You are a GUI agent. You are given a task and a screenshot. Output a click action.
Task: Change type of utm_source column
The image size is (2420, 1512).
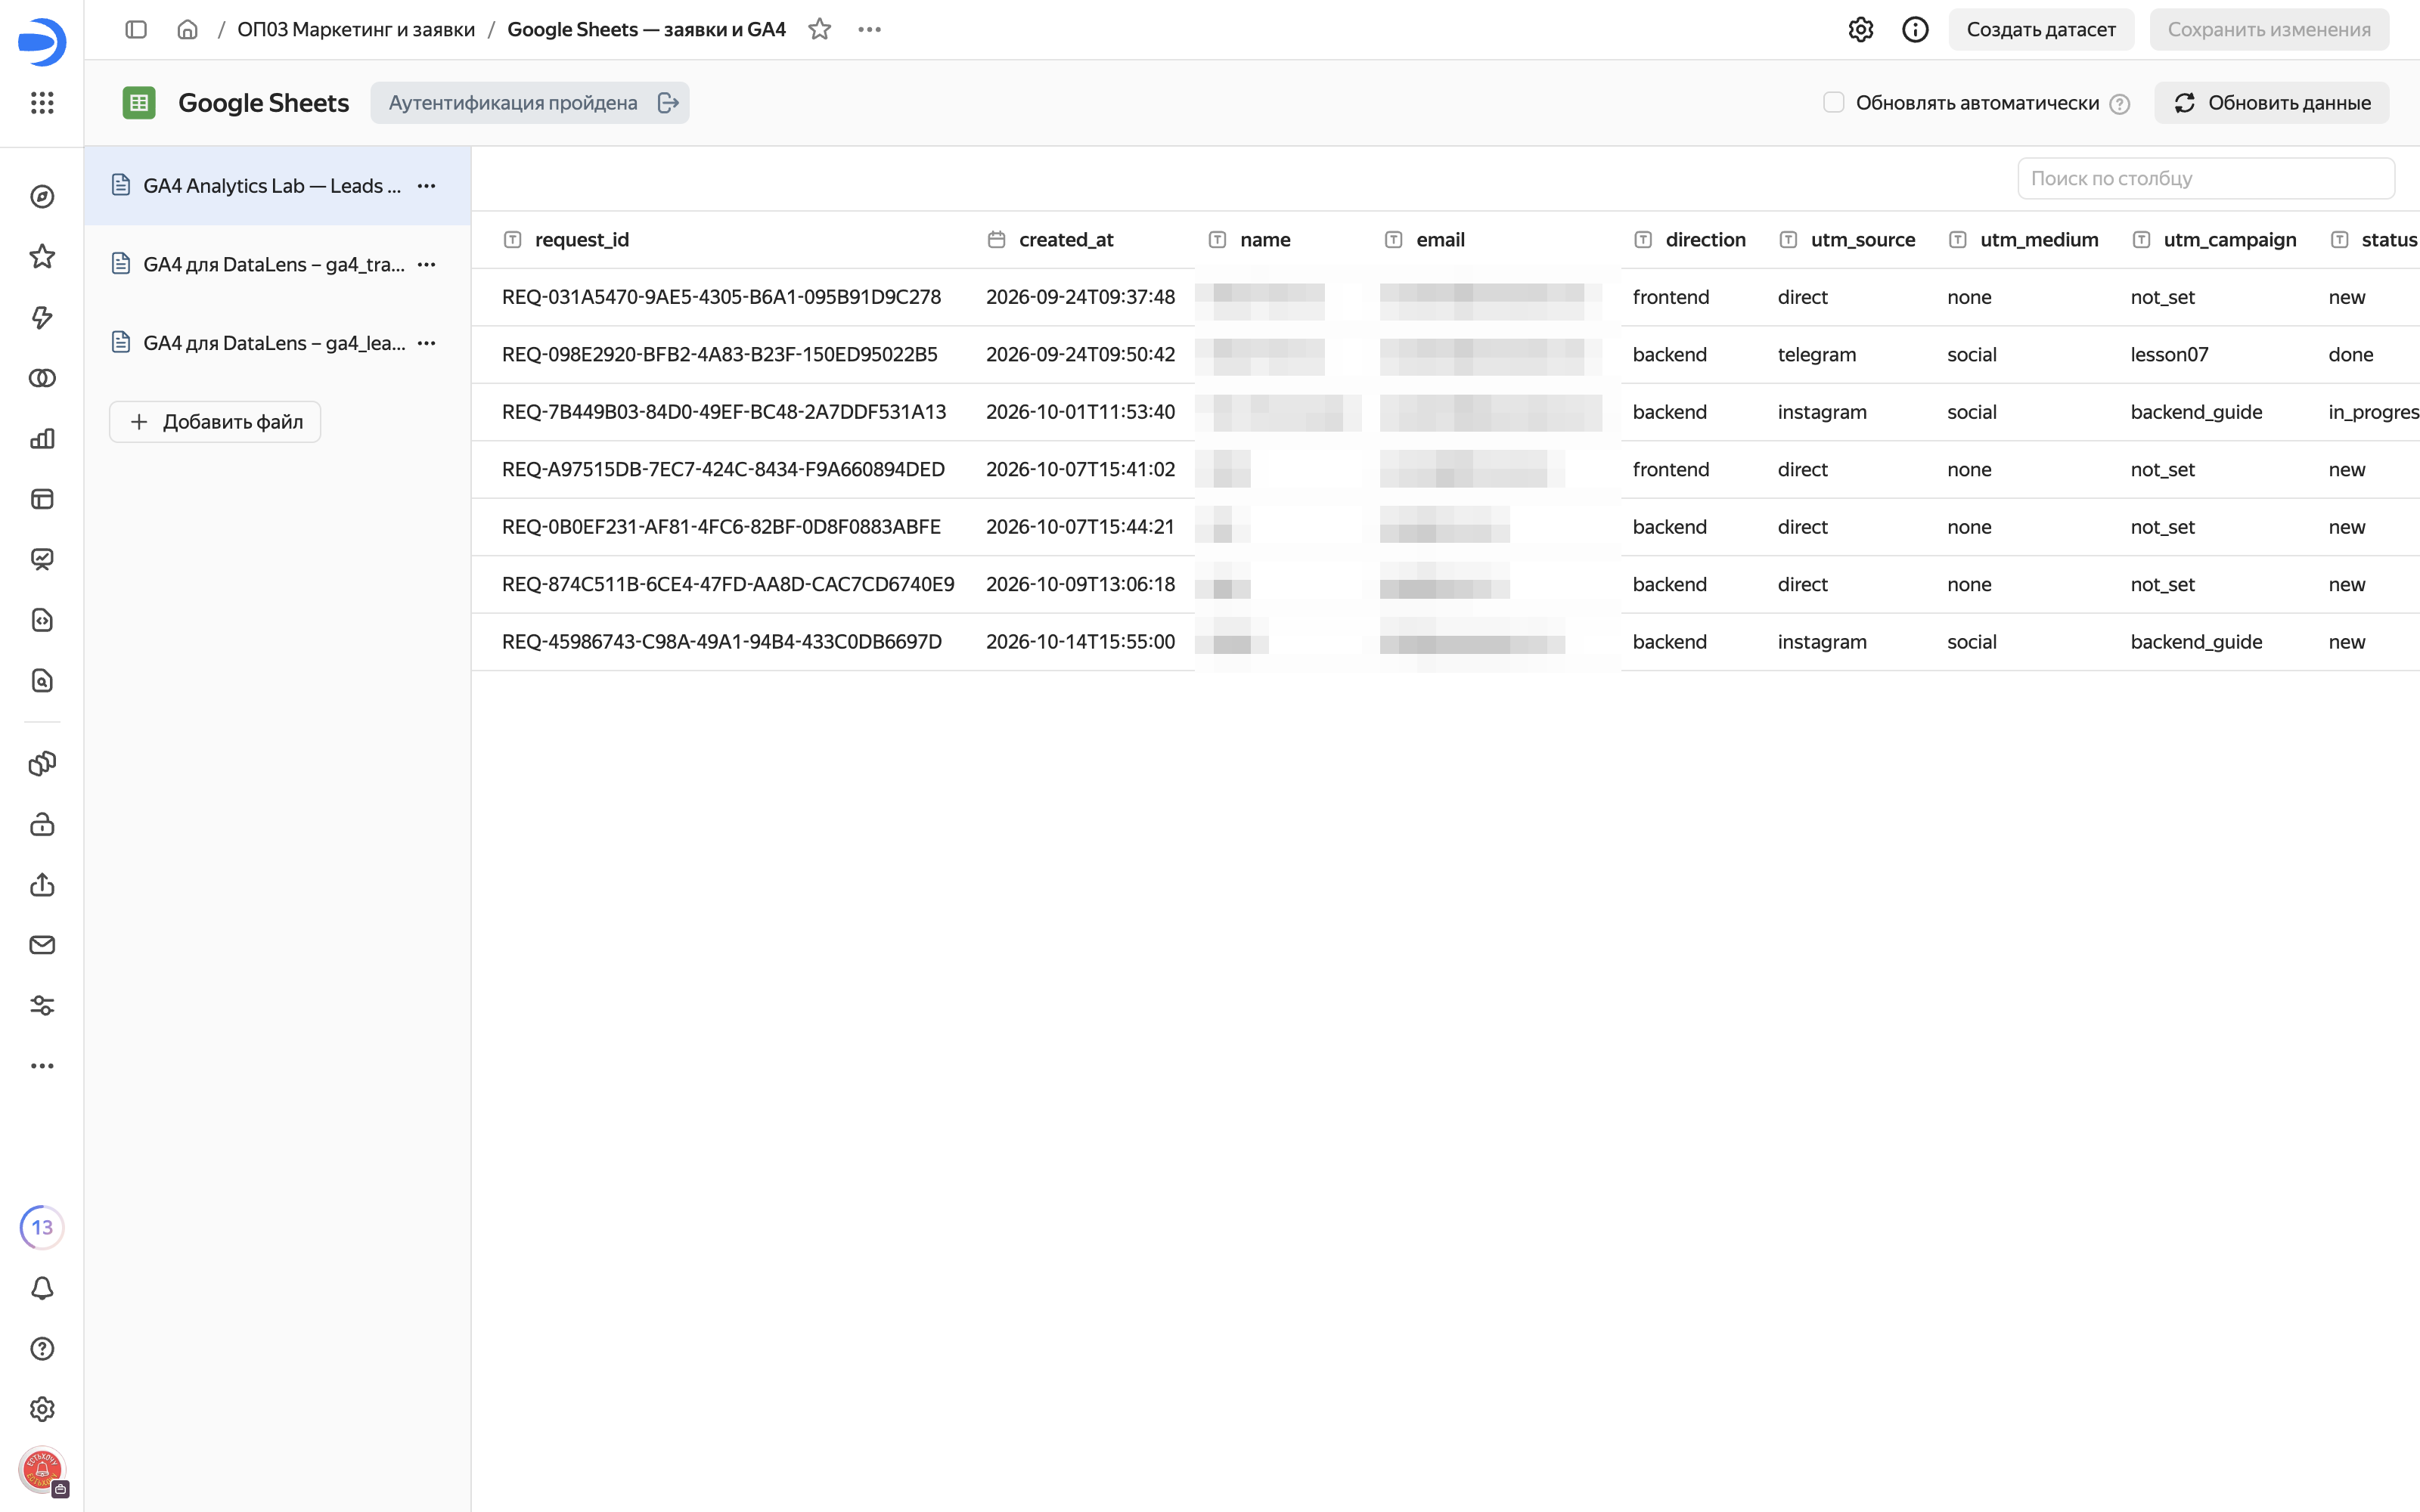[x=1788, y=239]
